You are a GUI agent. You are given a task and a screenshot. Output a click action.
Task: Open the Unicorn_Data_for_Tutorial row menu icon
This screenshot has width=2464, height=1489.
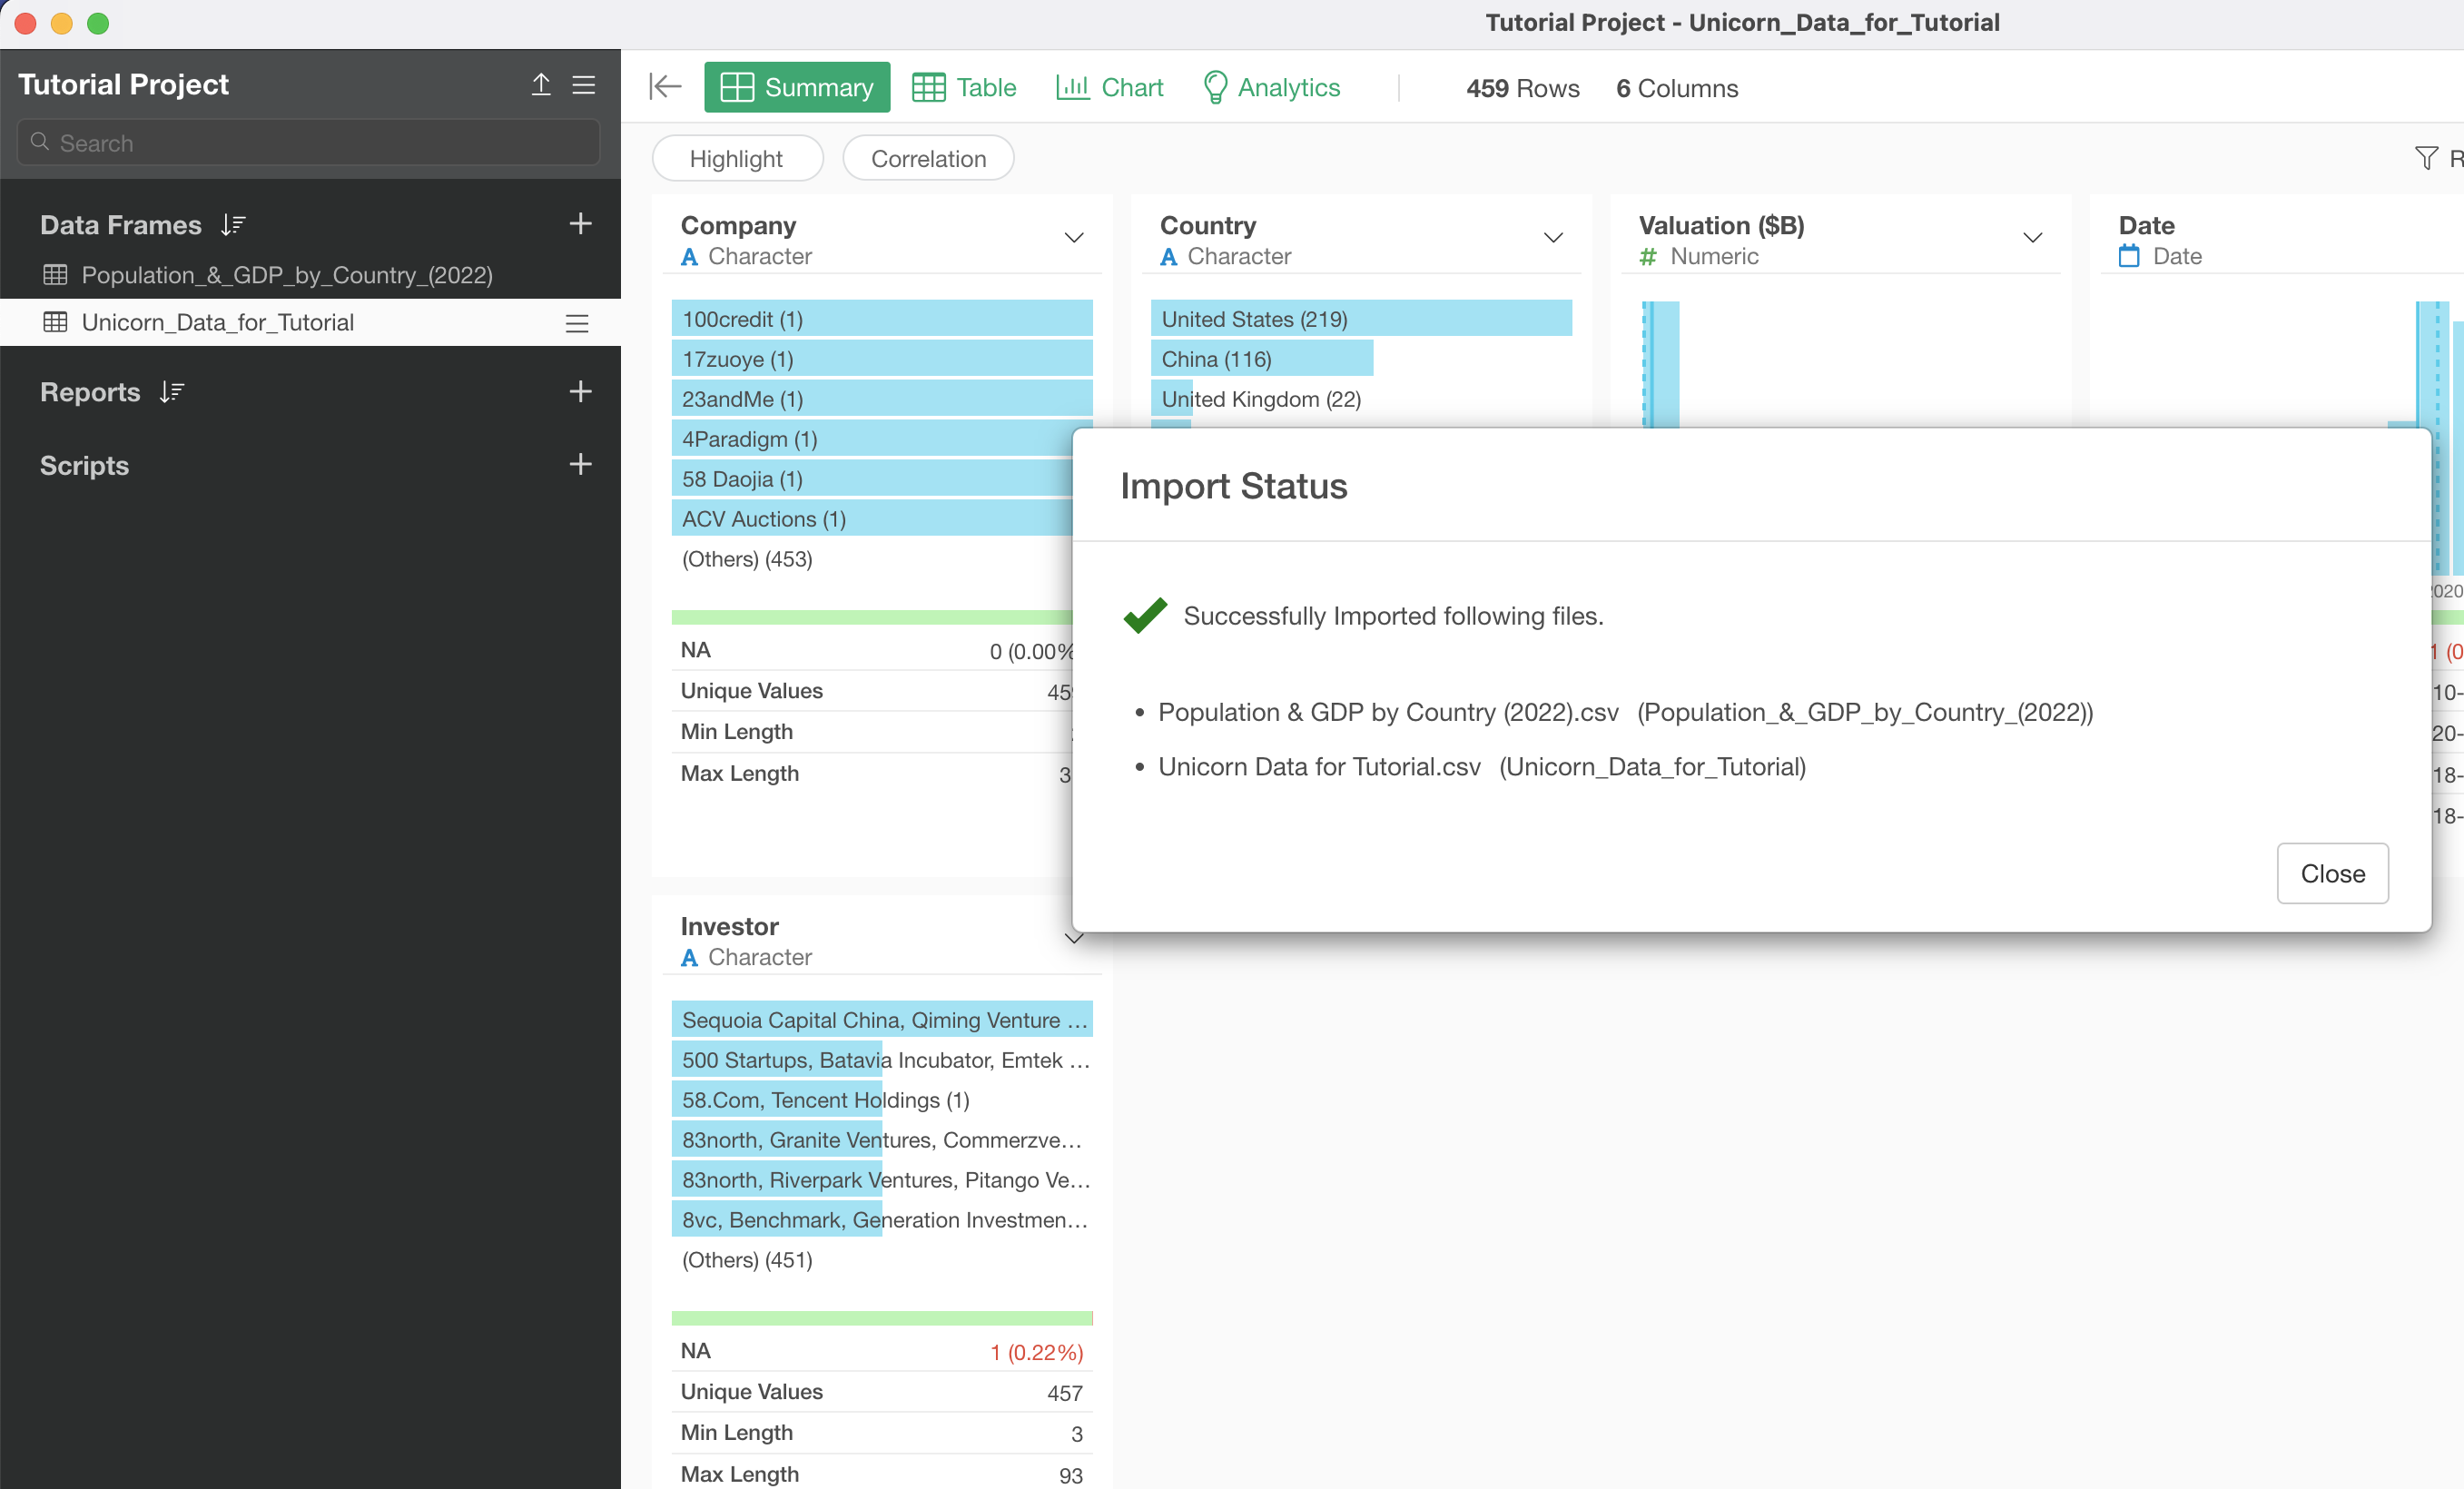pos(577,323)
